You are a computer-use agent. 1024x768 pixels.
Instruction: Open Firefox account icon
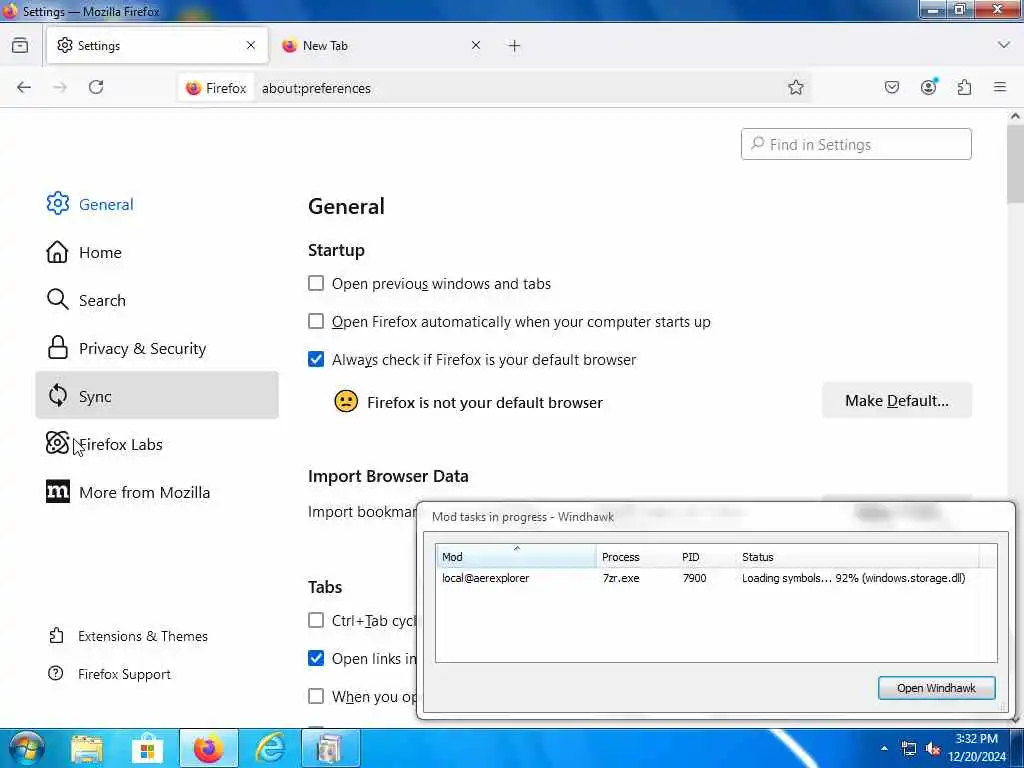(x=928, y=88)
